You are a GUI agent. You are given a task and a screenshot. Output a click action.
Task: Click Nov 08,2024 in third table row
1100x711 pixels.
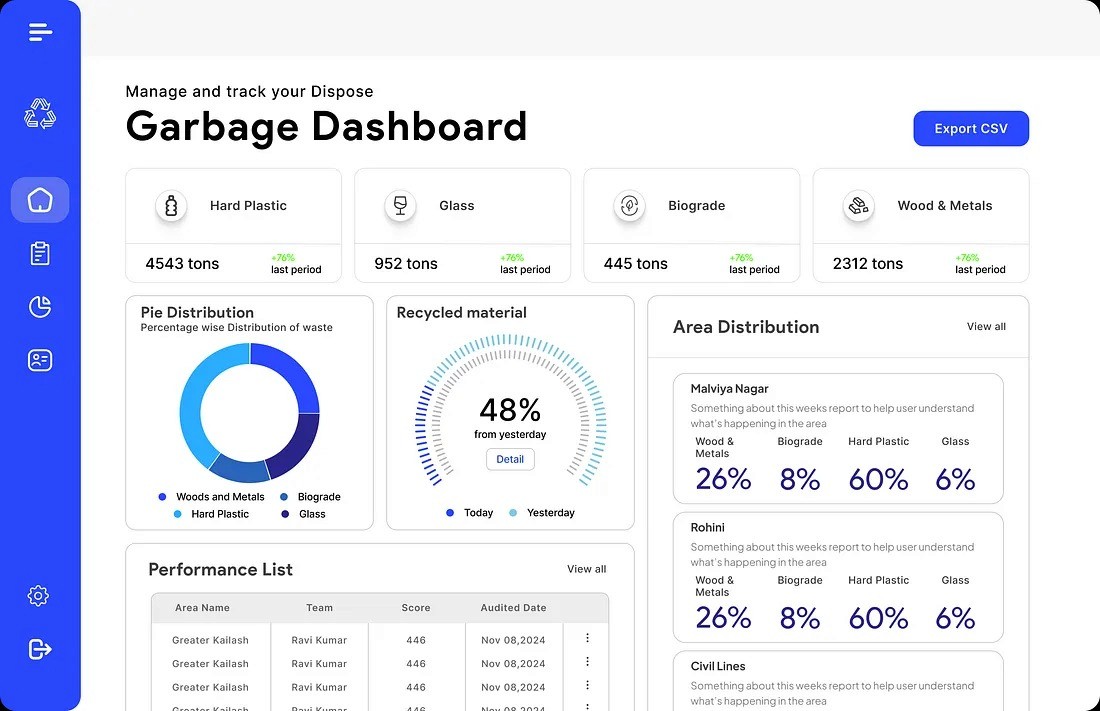[x=514, y=688]
